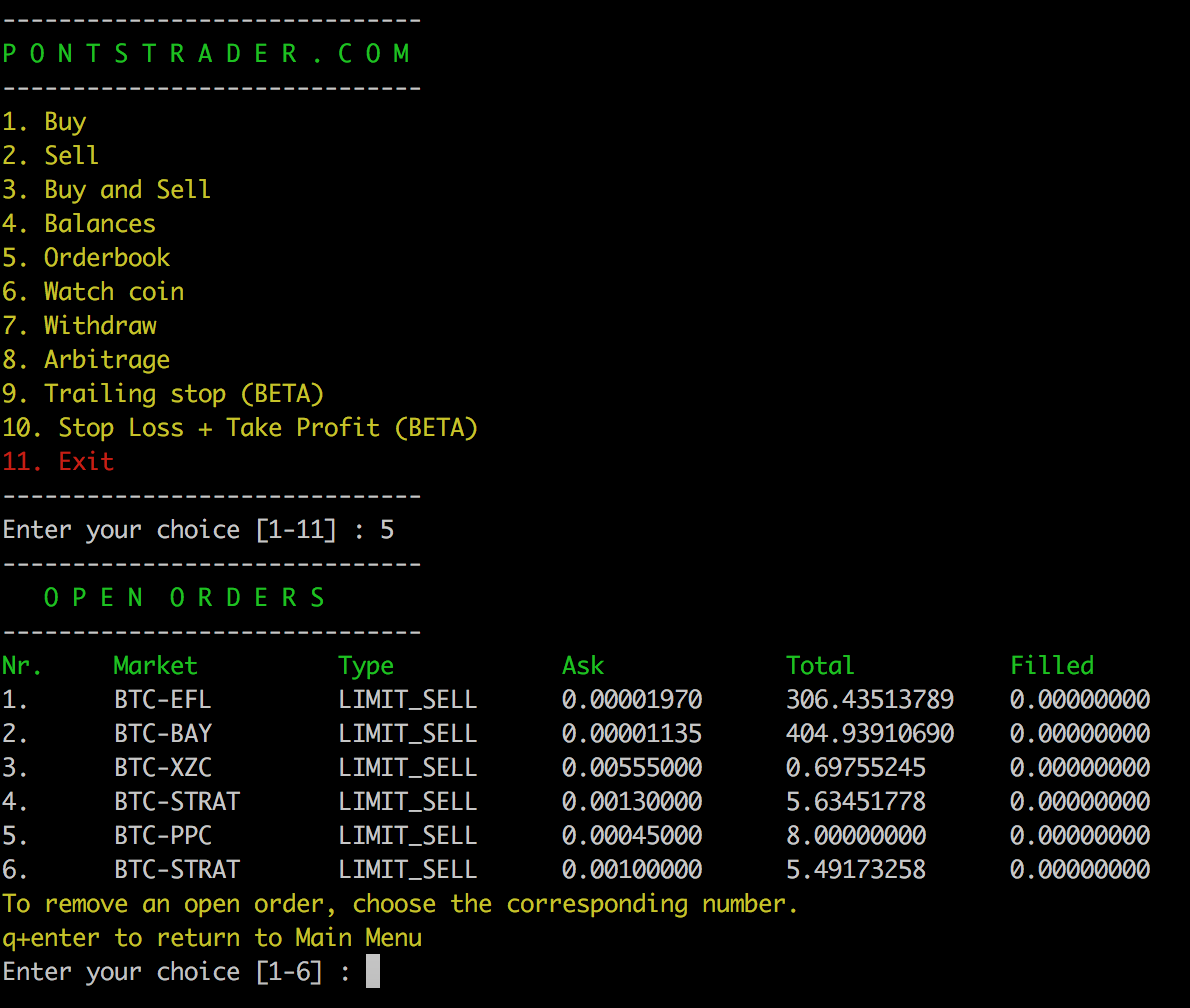This screenshot has height=1008, width=1190.
Task: Click the 'Filled' column header
Action: [x=1052, y=666]
